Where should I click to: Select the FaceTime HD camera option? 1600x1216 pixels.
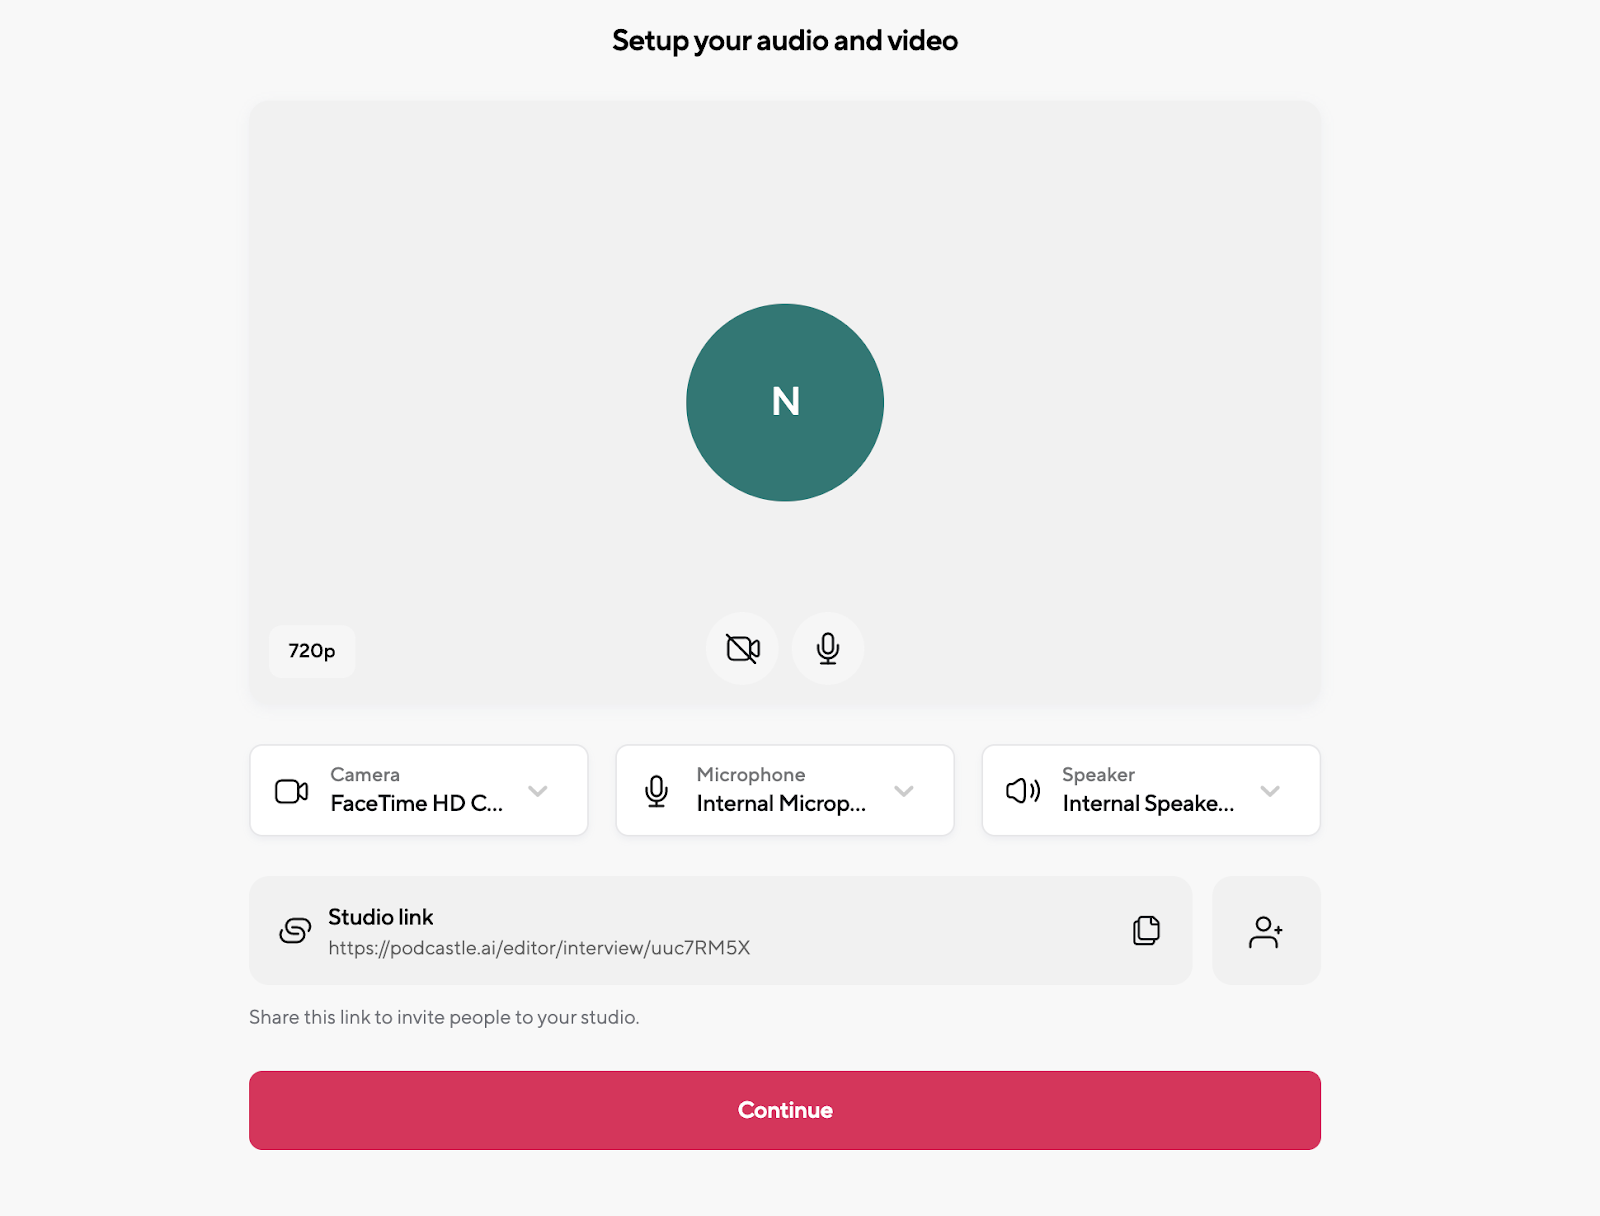coord(419,790)
